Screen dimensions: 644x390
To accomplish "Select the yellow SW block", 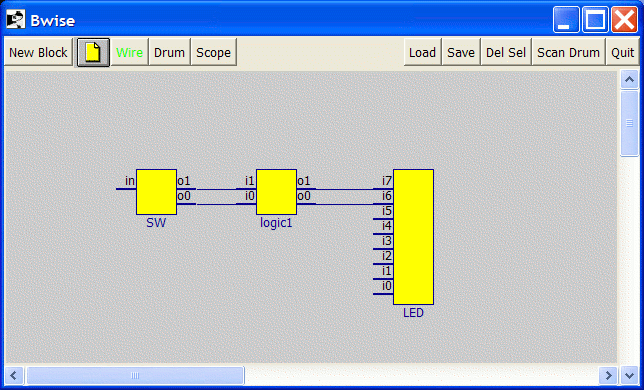I will 156,192.
